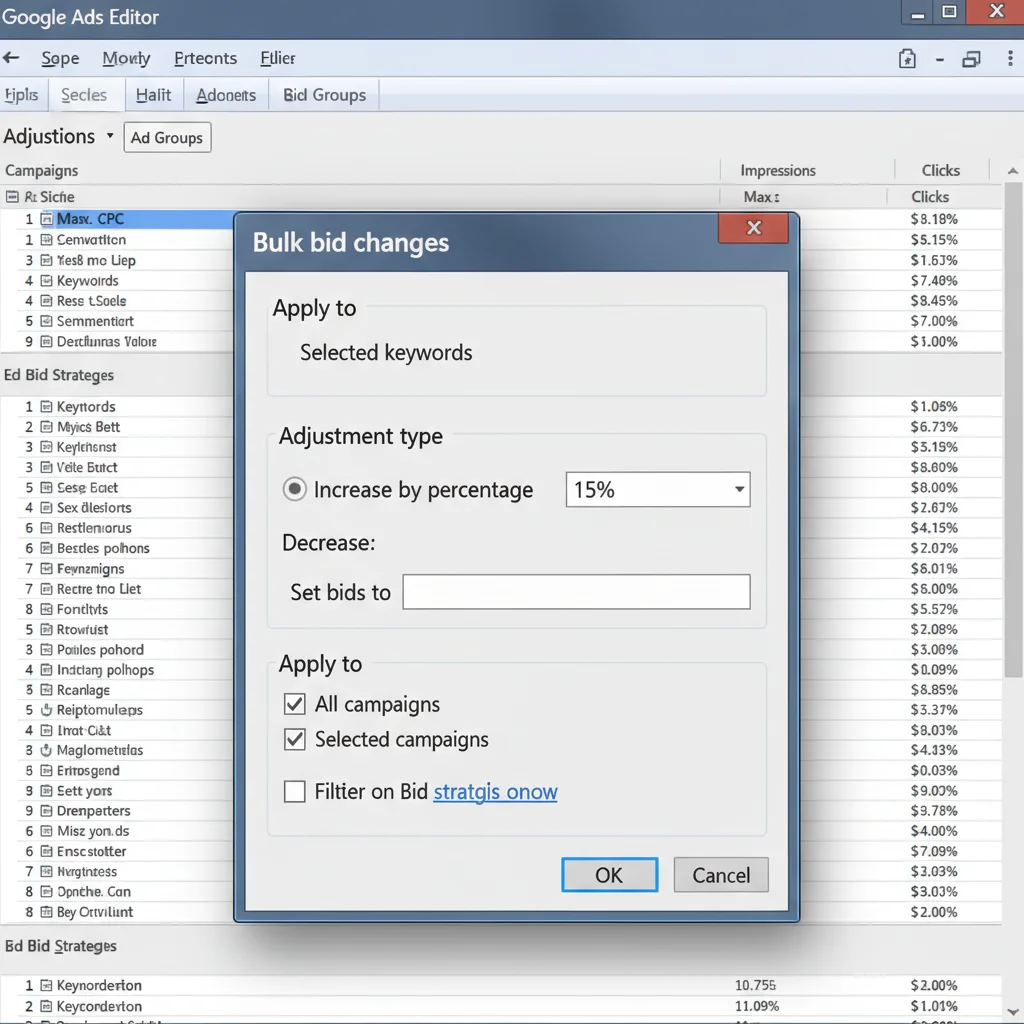Open the Adjustions dropdown arrow
1024x1024 pixels.
tap(110, 136)
